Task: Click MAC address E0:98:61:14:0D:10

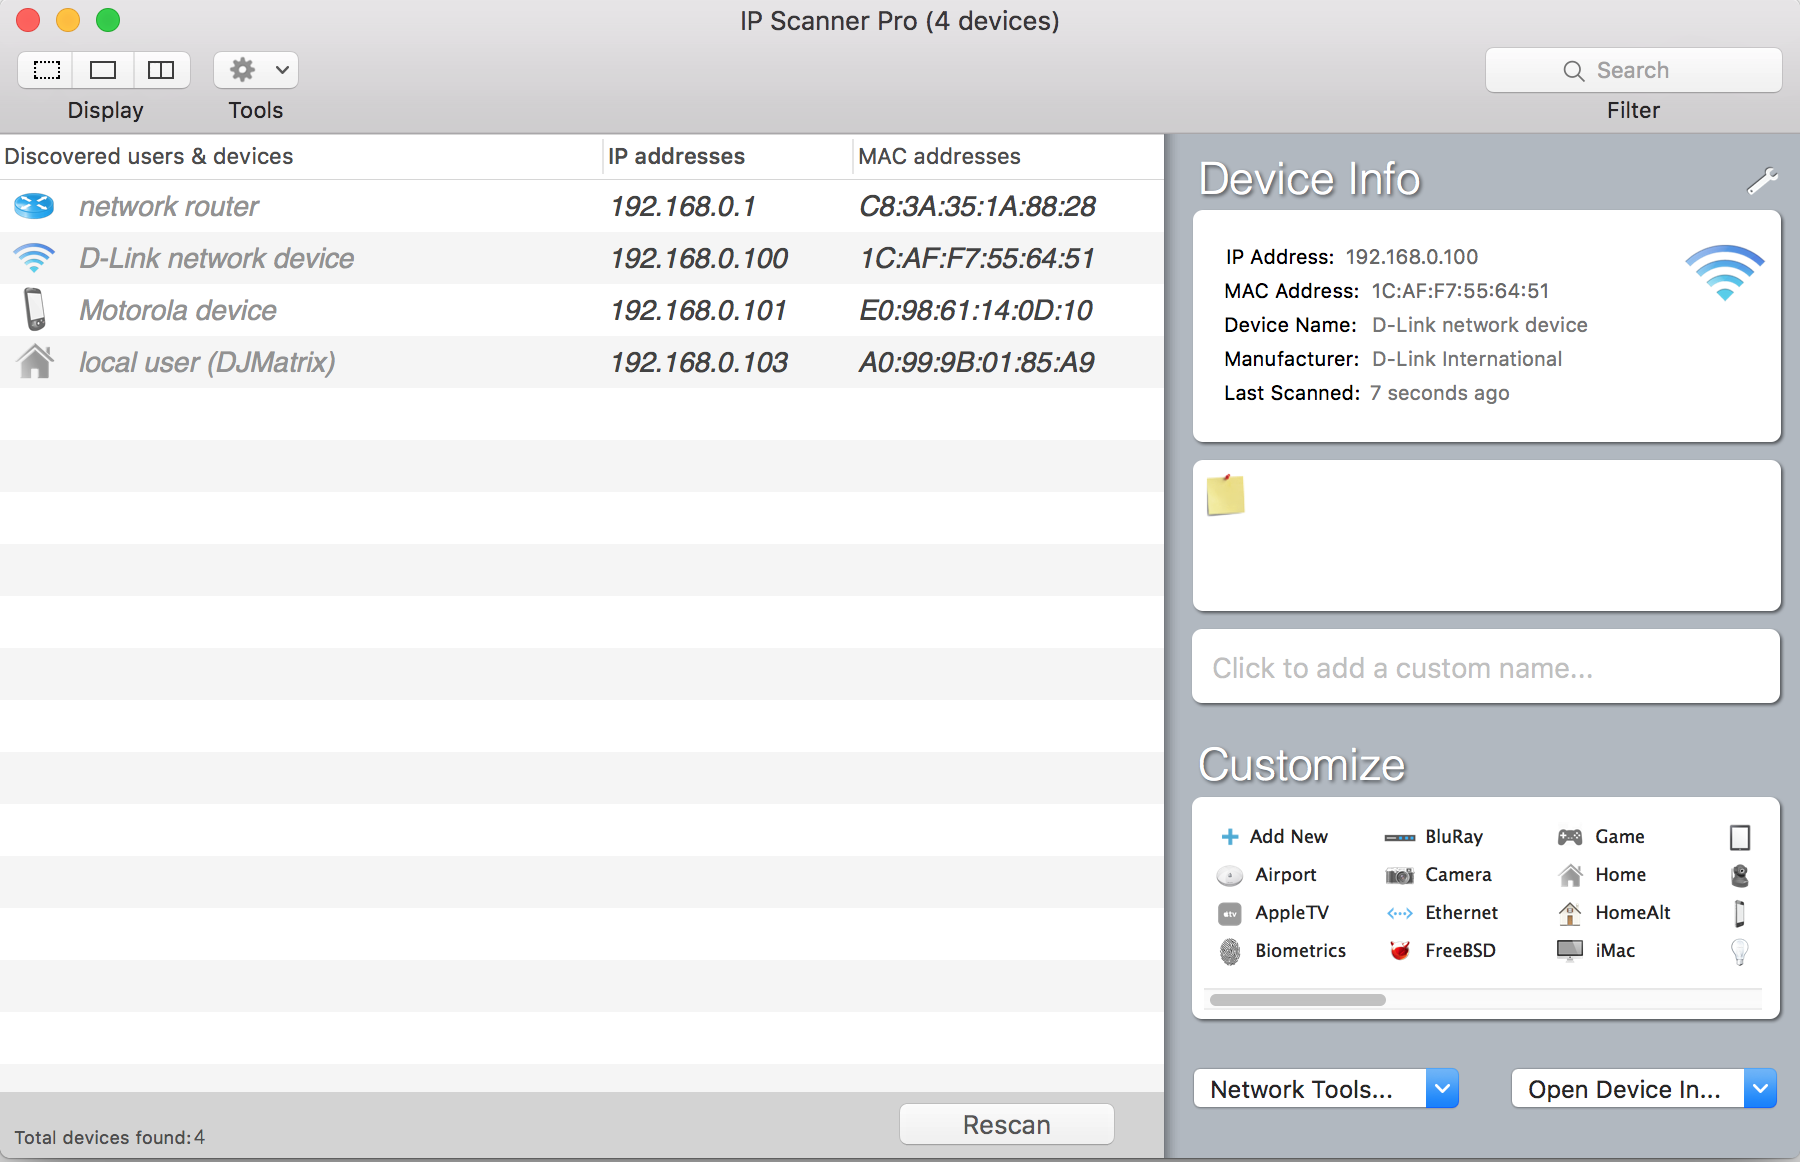Action: [x=976, y=310]
